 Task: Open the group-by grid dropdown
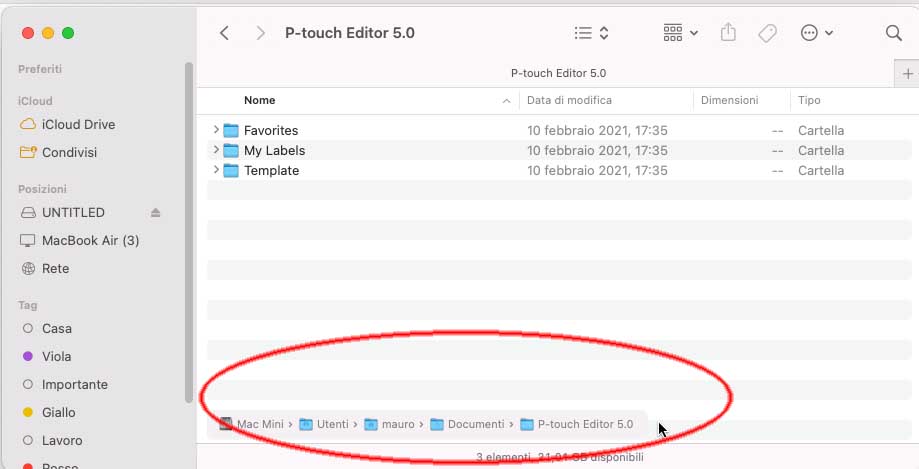tap(680, 33)
